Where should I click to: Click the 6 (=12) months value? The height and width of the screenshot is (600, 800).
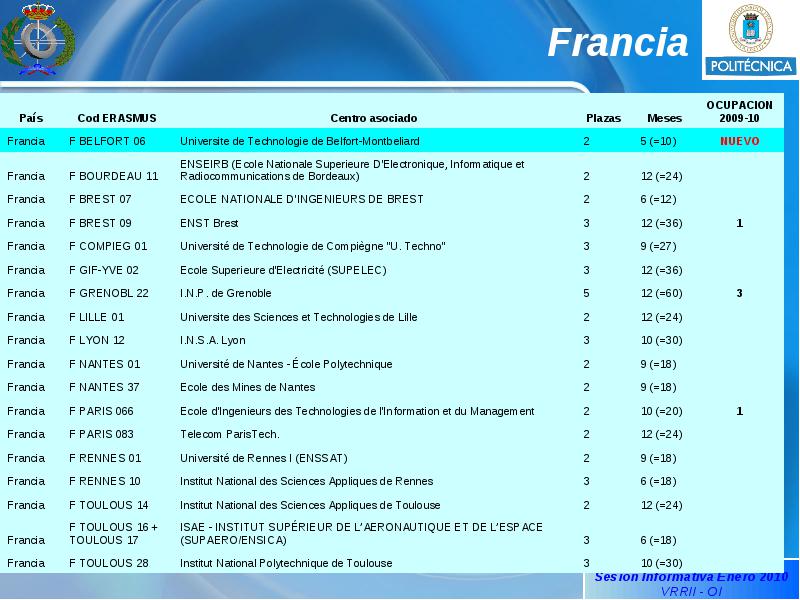tap(659, 199)
